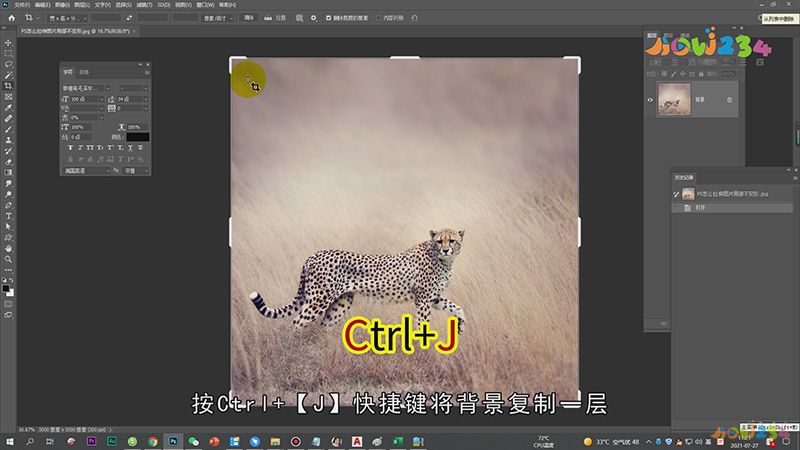Open the leading dropdown
800x450 pixels.
(133, 99)
